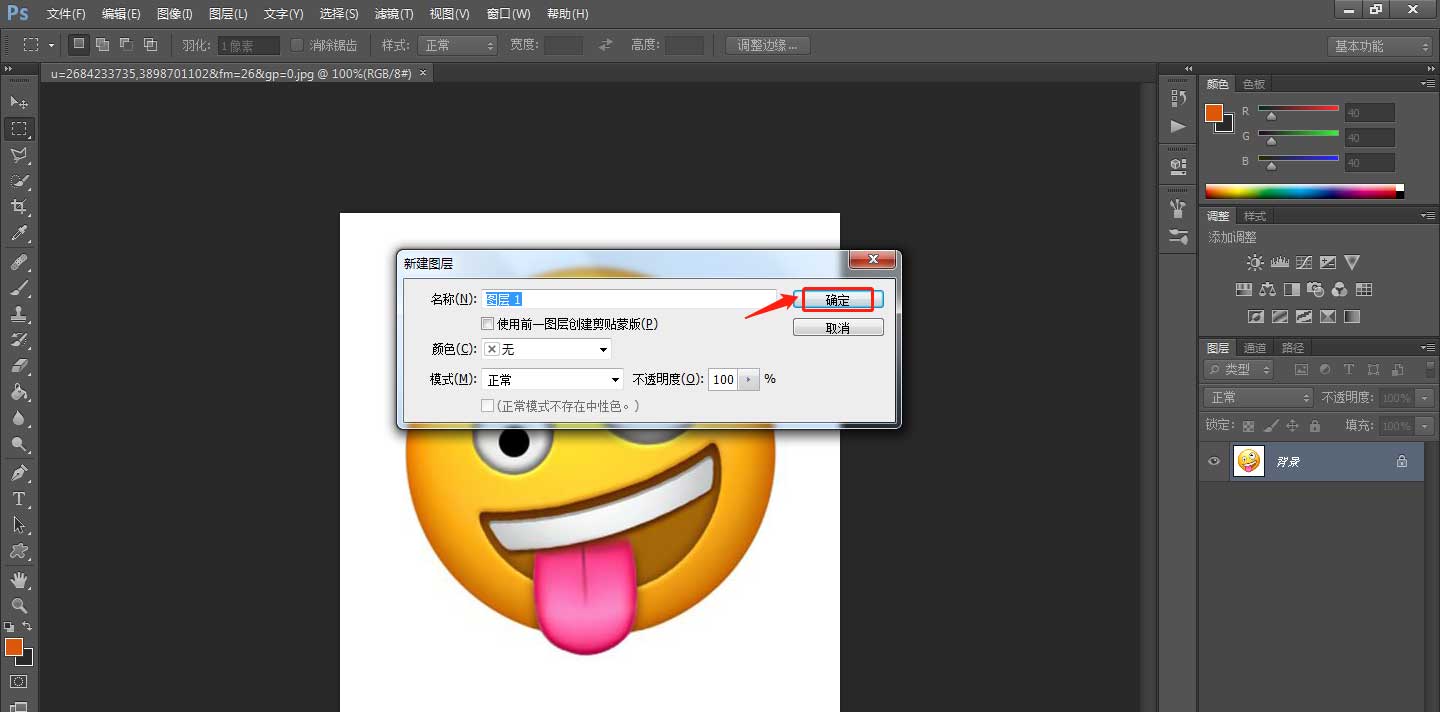Enable the 消除锯齿 option
The image size is (1440, 712).
click(x=296, y=44)
